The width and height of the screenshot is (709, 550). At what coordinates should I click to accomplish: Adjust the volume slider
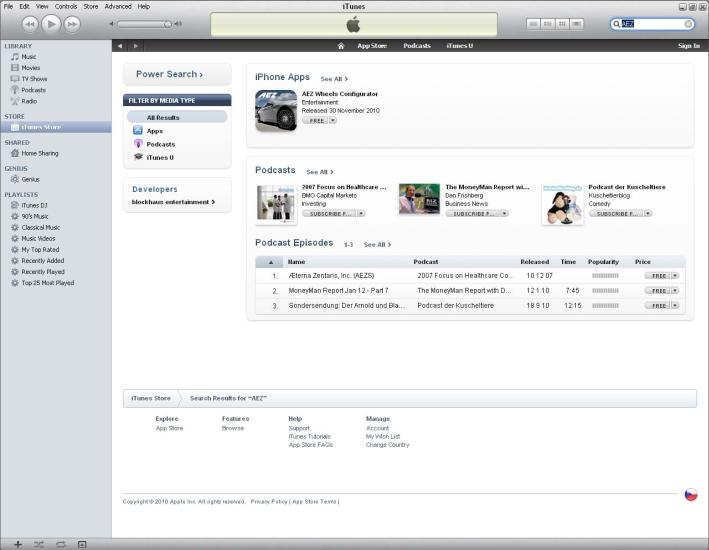pos(145,24)
